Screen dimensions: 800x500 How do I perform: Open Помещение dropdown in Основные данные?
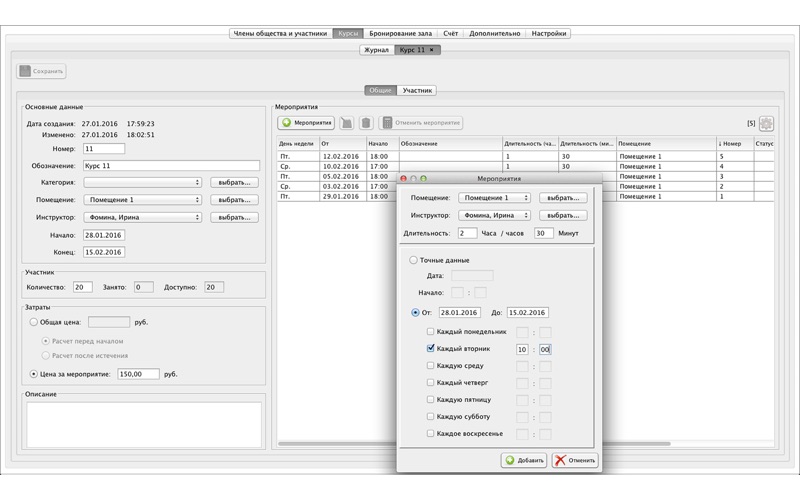click(x=142, y=200)
